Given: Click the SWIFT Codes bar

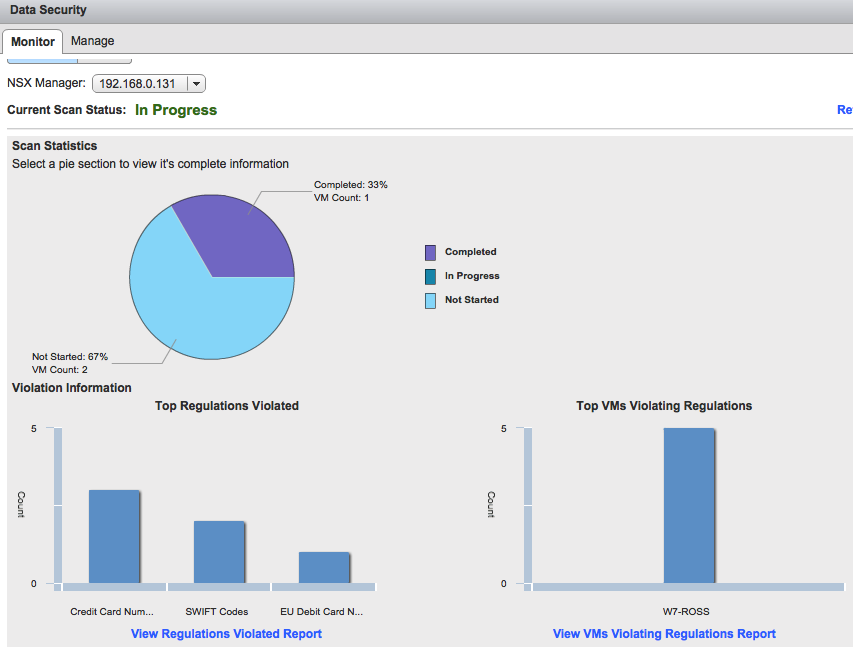Looking at the screenshot, I should tap(219, 552).
